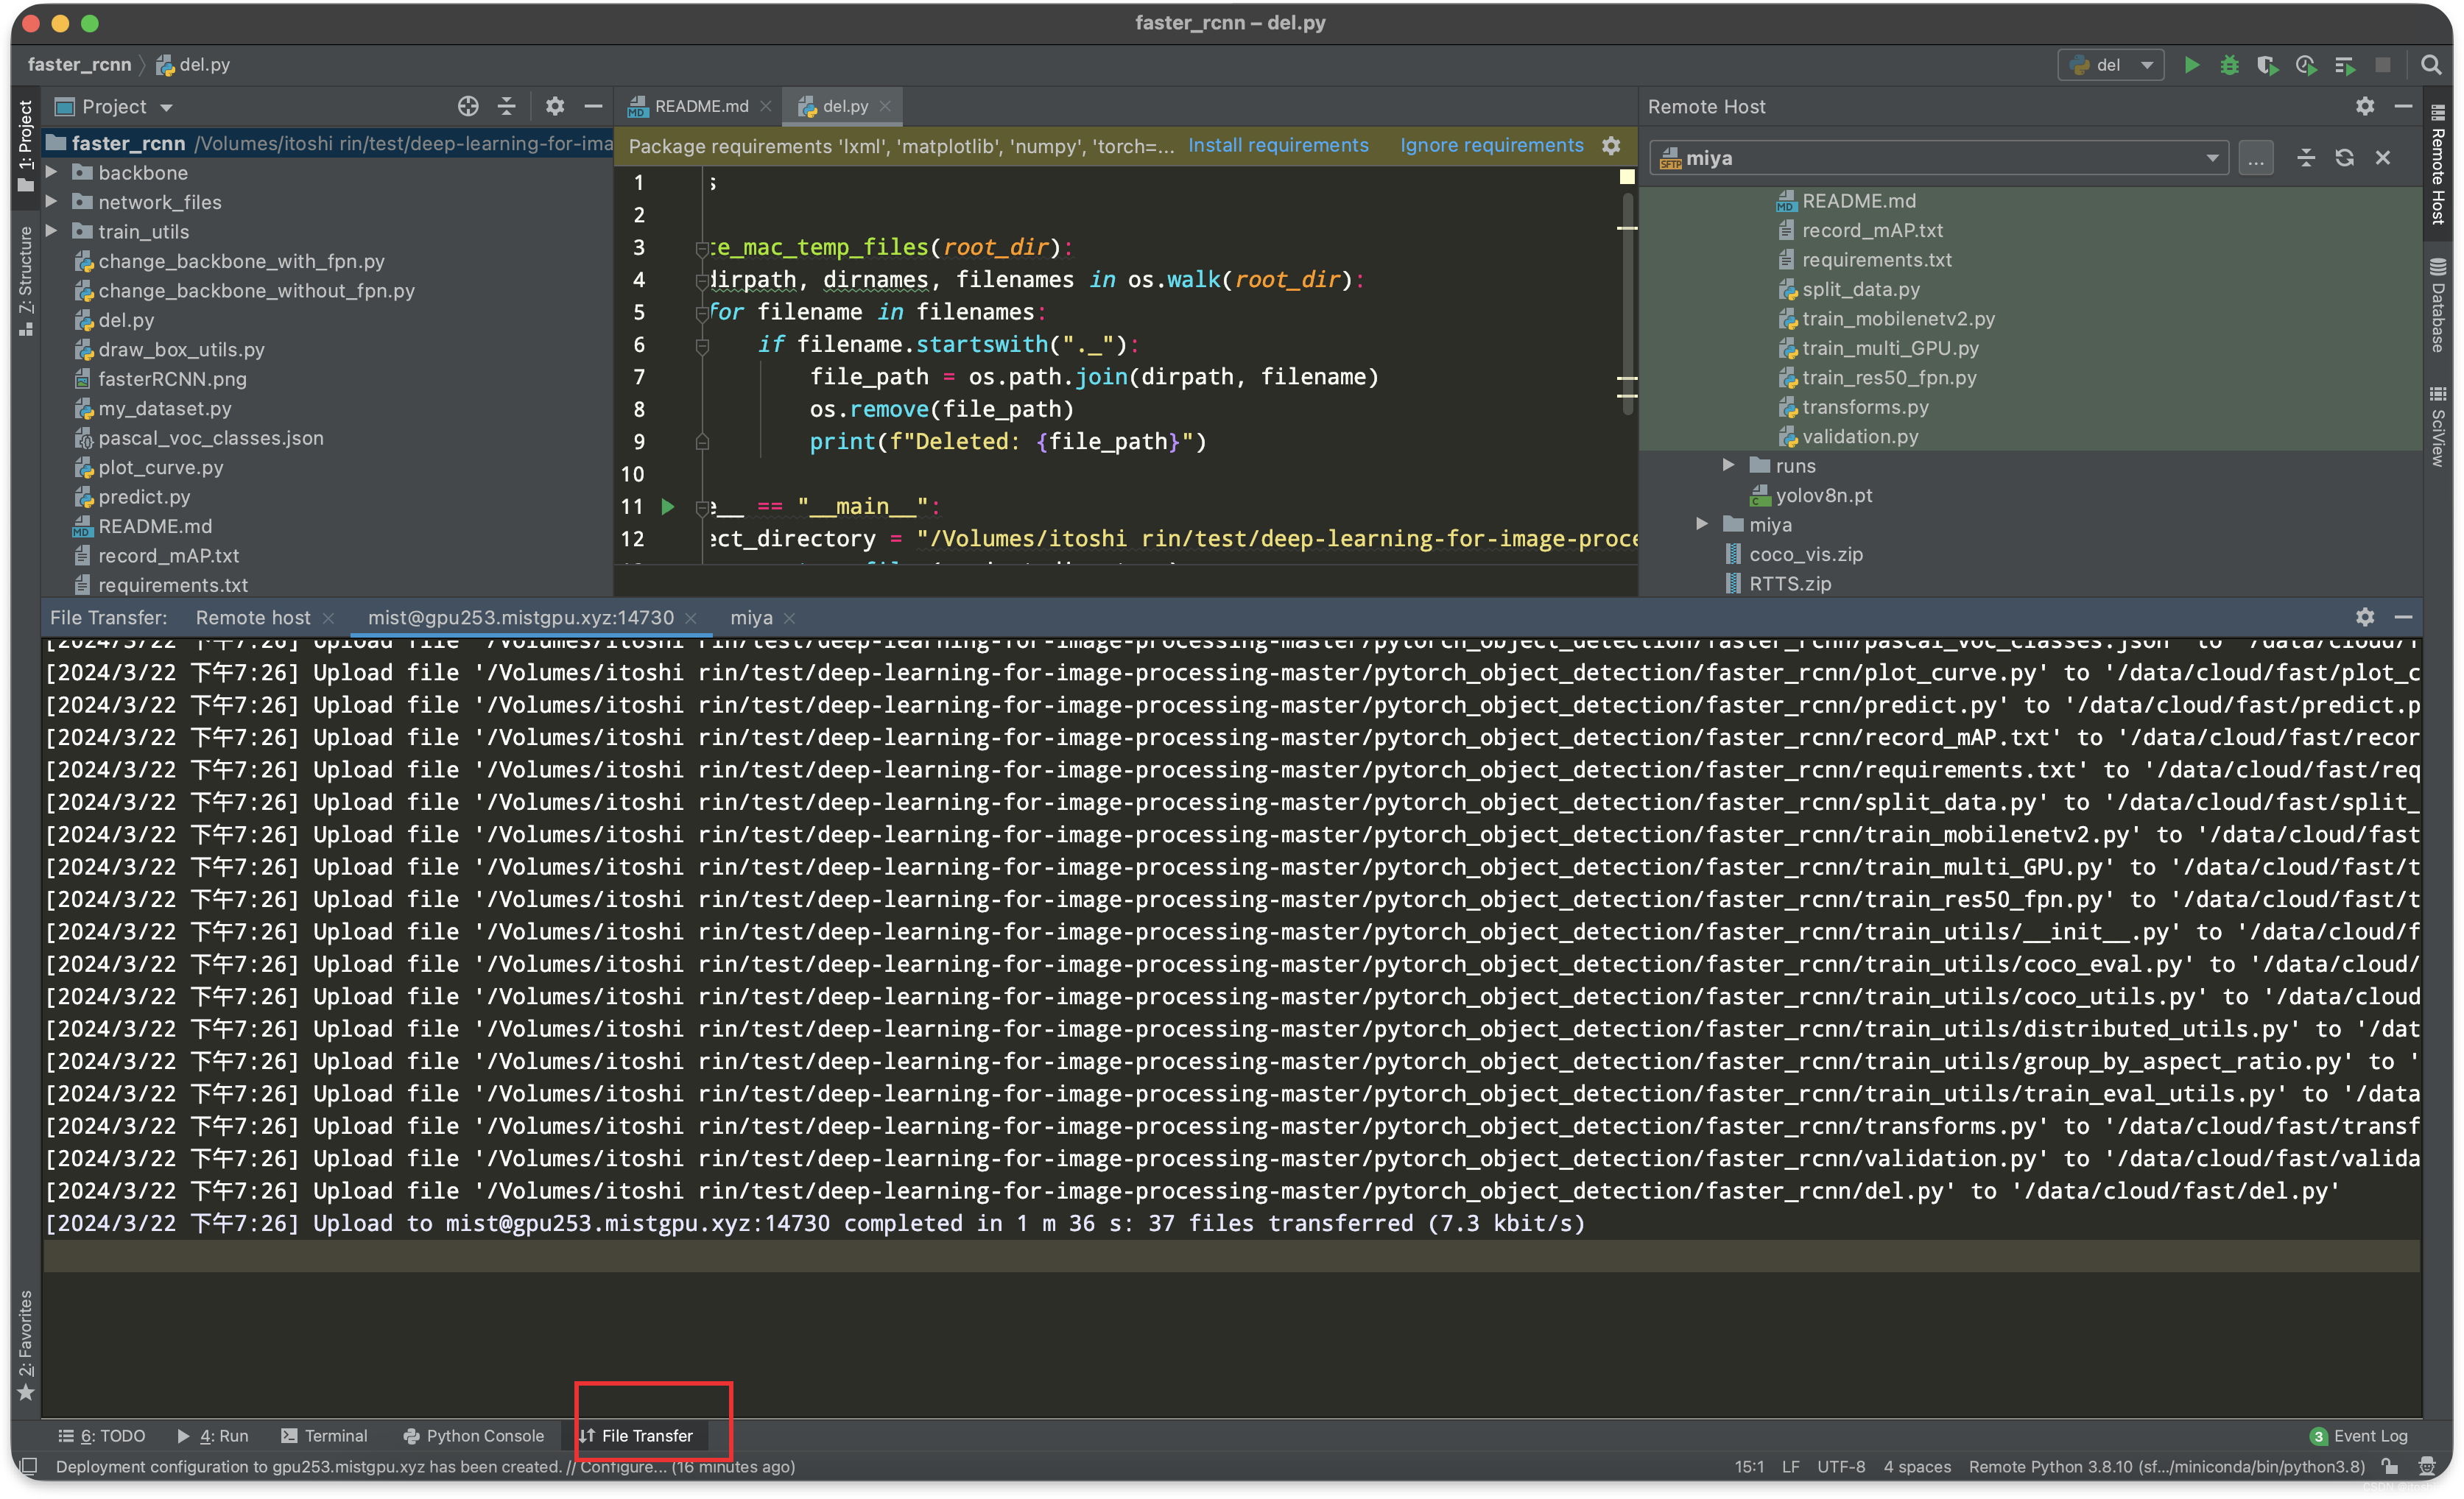Toggle the SciView side tab
Viewport: 2464px width, 1499px height.
click(x=2438, y=427)
